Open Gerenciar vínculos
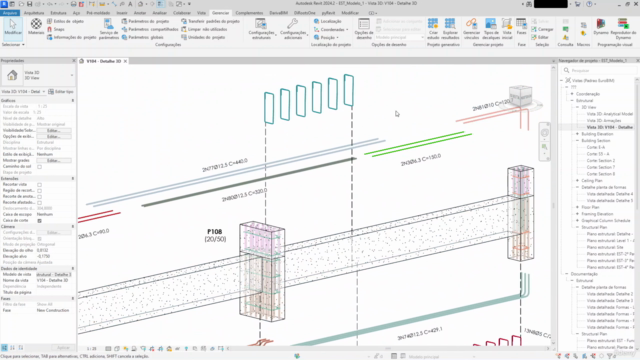The image size is (640, 360). click(471, 29)
